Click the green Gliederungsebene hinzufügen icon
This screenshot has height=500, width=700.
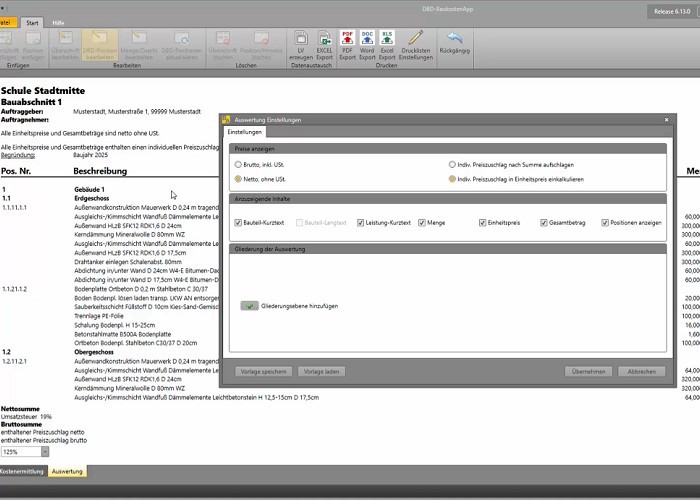pyautogui.click(x=250, y=306)
